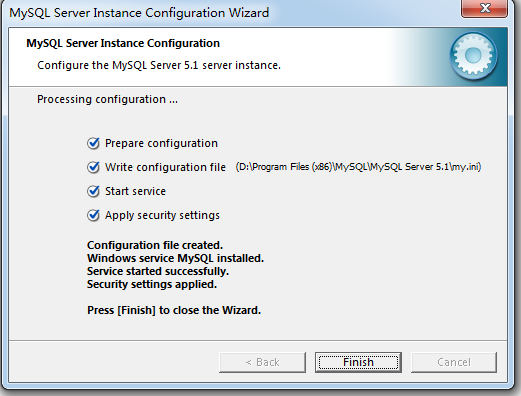521x396 pixels.
Task: Click the disabled Back button
Action: [x=262, y=362]
